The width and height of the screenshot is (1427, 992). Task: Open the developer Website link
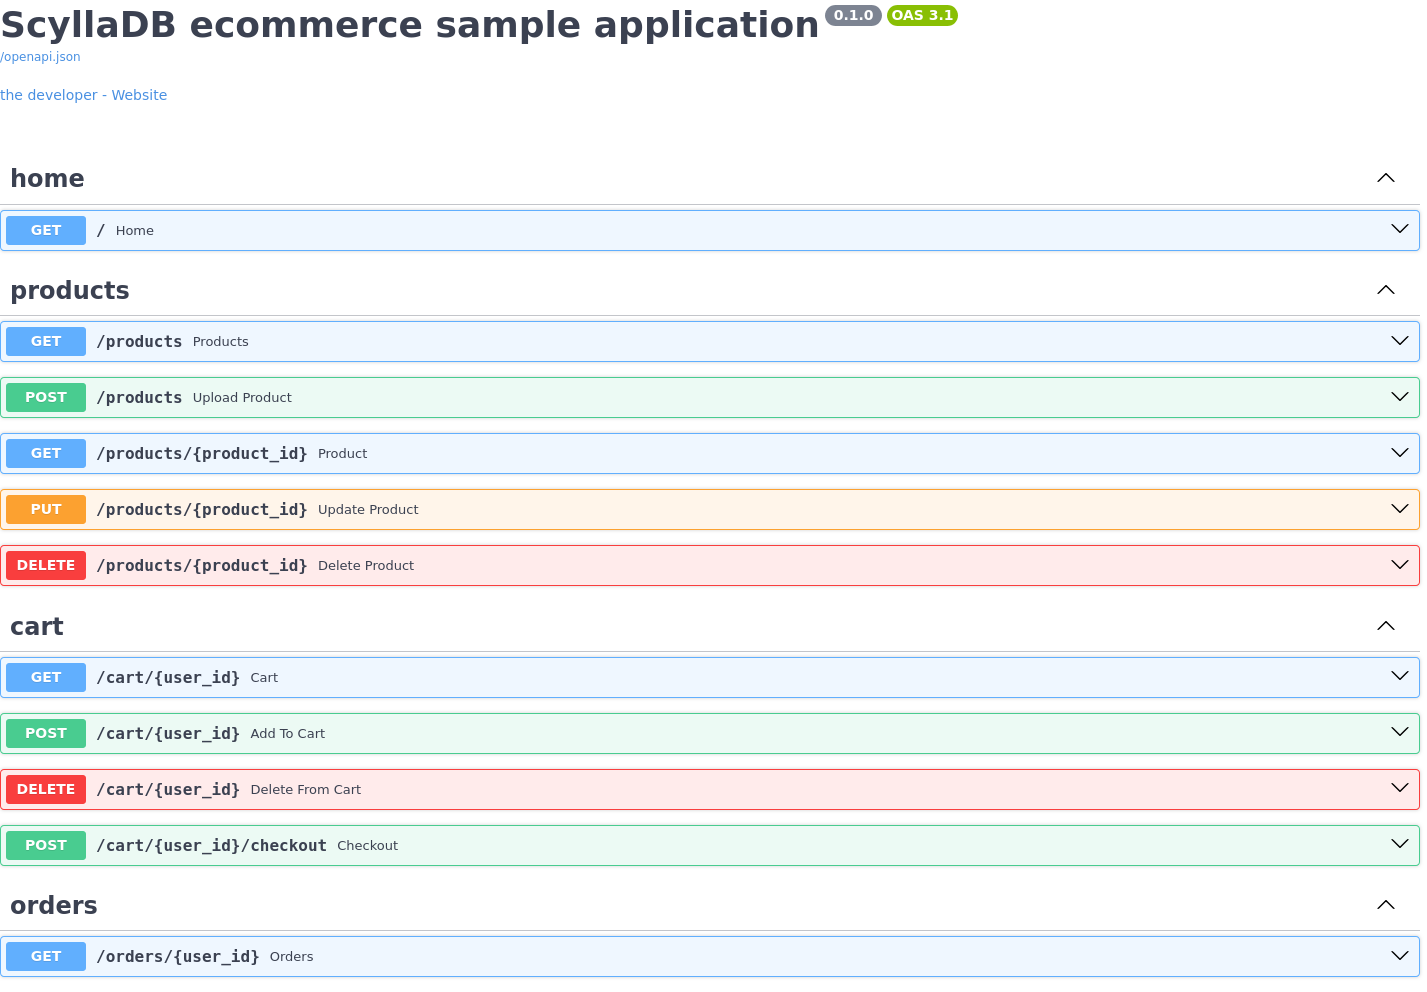[83, 95]
